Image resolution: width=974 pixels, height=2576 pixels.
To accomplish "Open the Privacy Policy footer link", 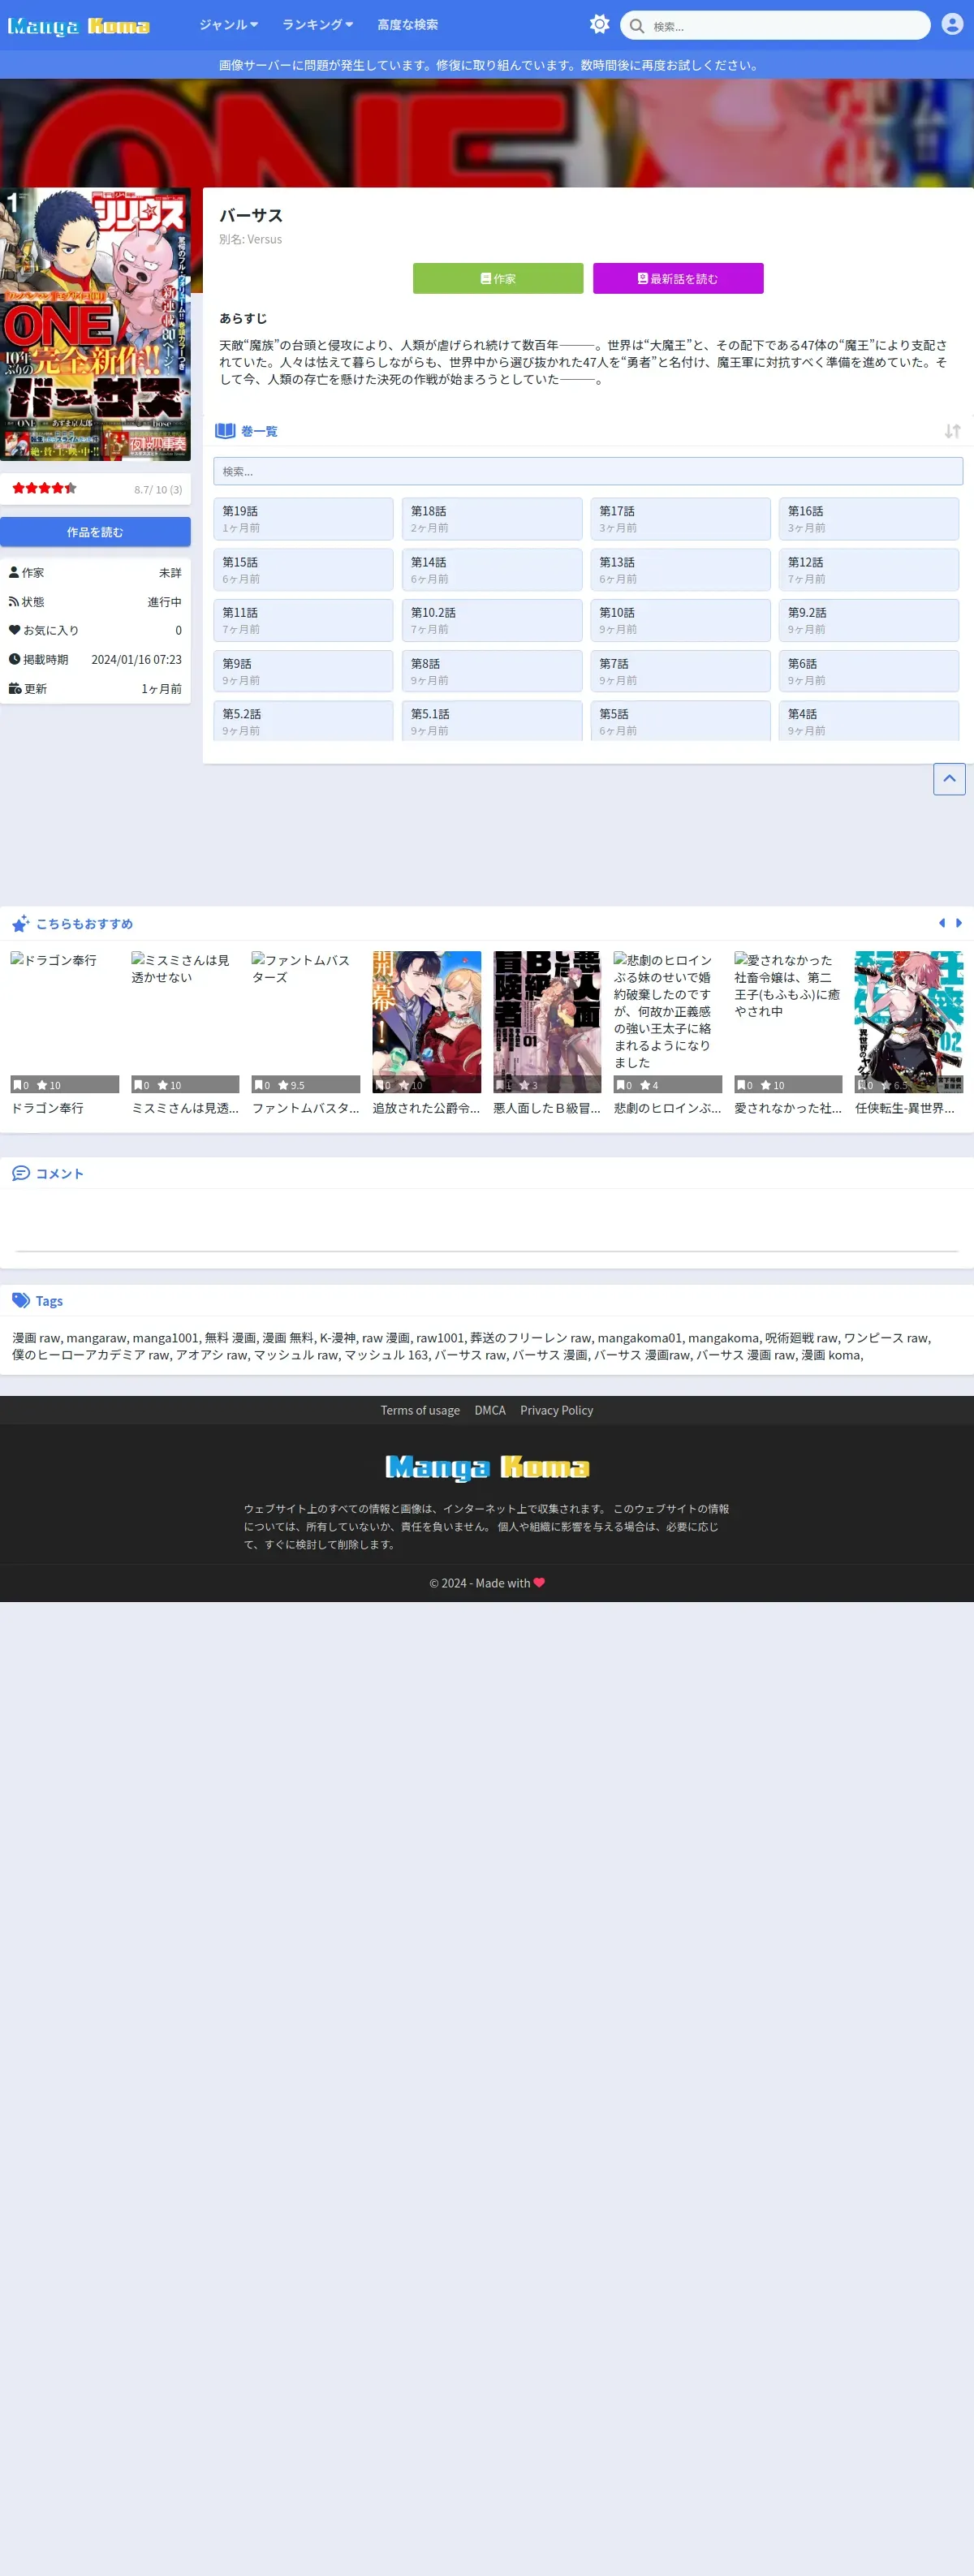I will coord(556,1410).
